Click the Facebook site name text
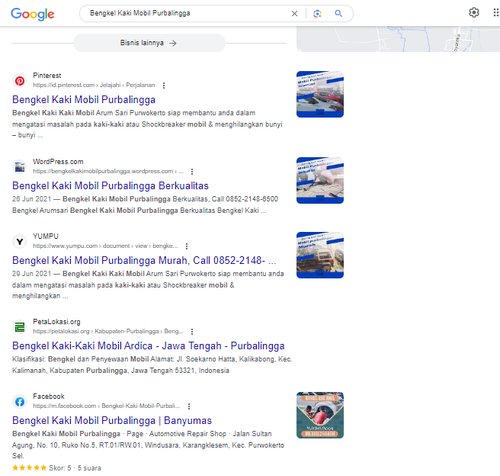This screenshot has width=500, height=476. (x=49, y=396)
